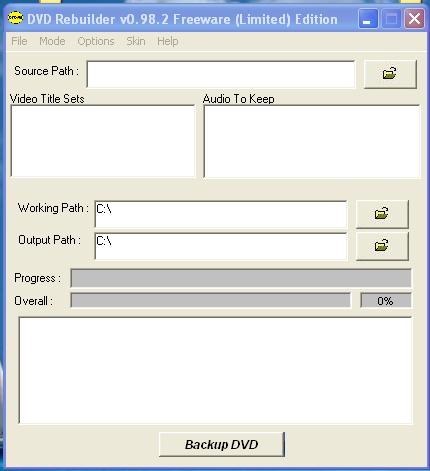Browse for the Working Path folder
This screenshot has width=430, height=471.
pos(382,214)
